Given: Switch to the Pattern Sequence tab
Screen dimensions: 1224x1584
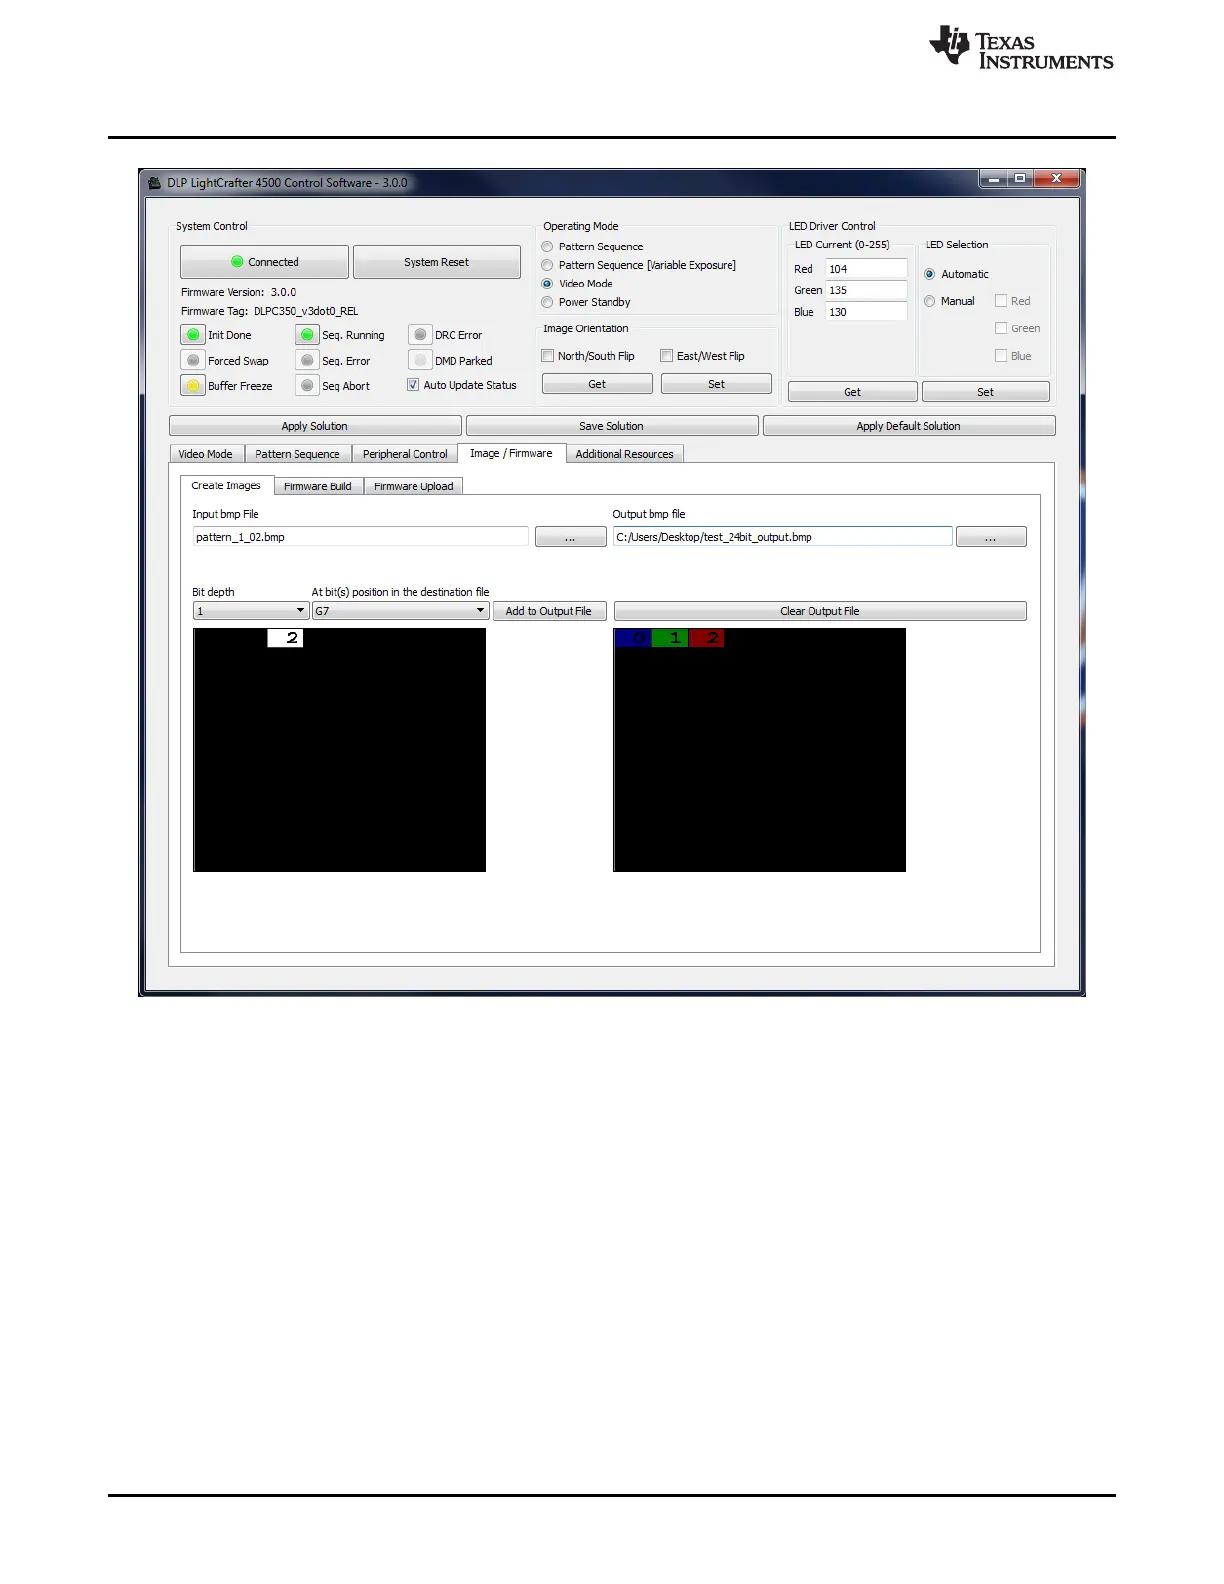Looking at the screenshot, I should [x=297, y=454].
